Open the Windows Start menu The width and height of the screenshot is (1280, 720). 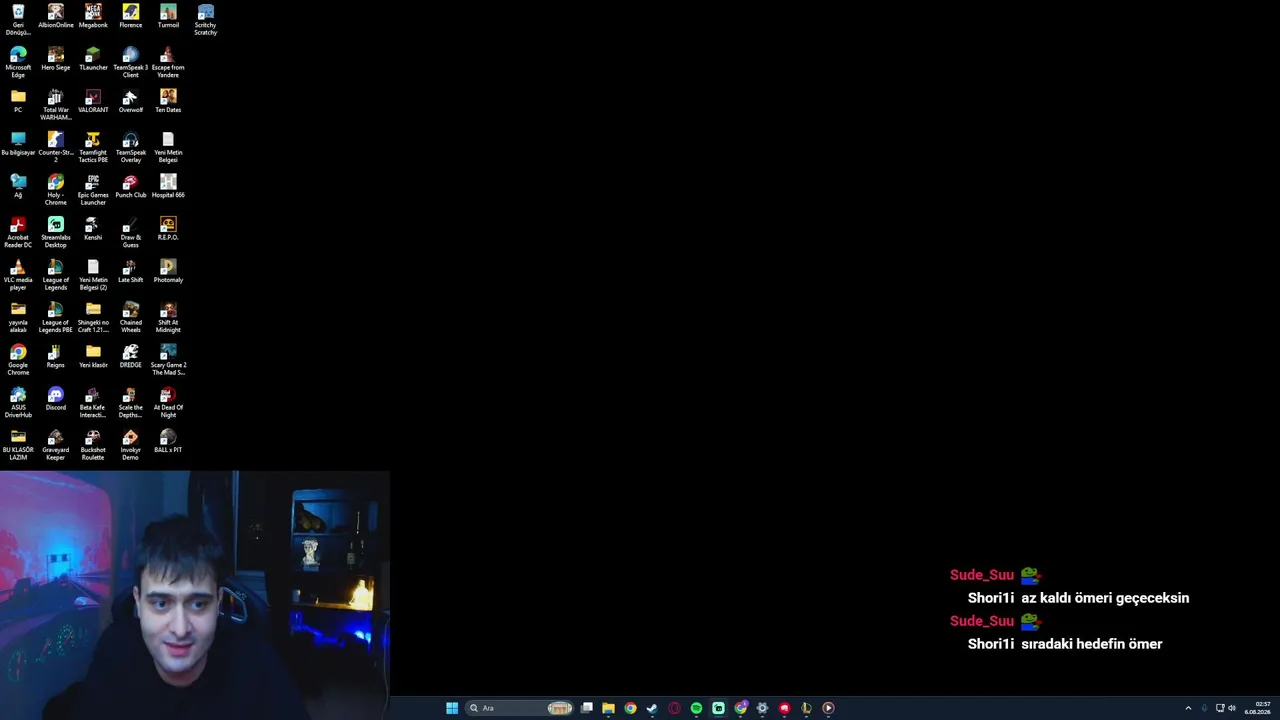click(452, 708)
